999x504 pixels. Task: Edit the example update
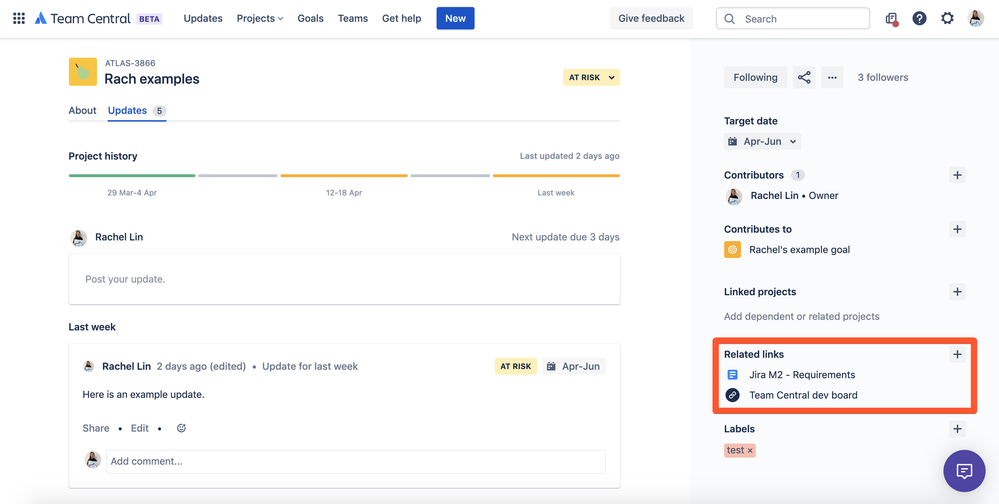(140, 428)
